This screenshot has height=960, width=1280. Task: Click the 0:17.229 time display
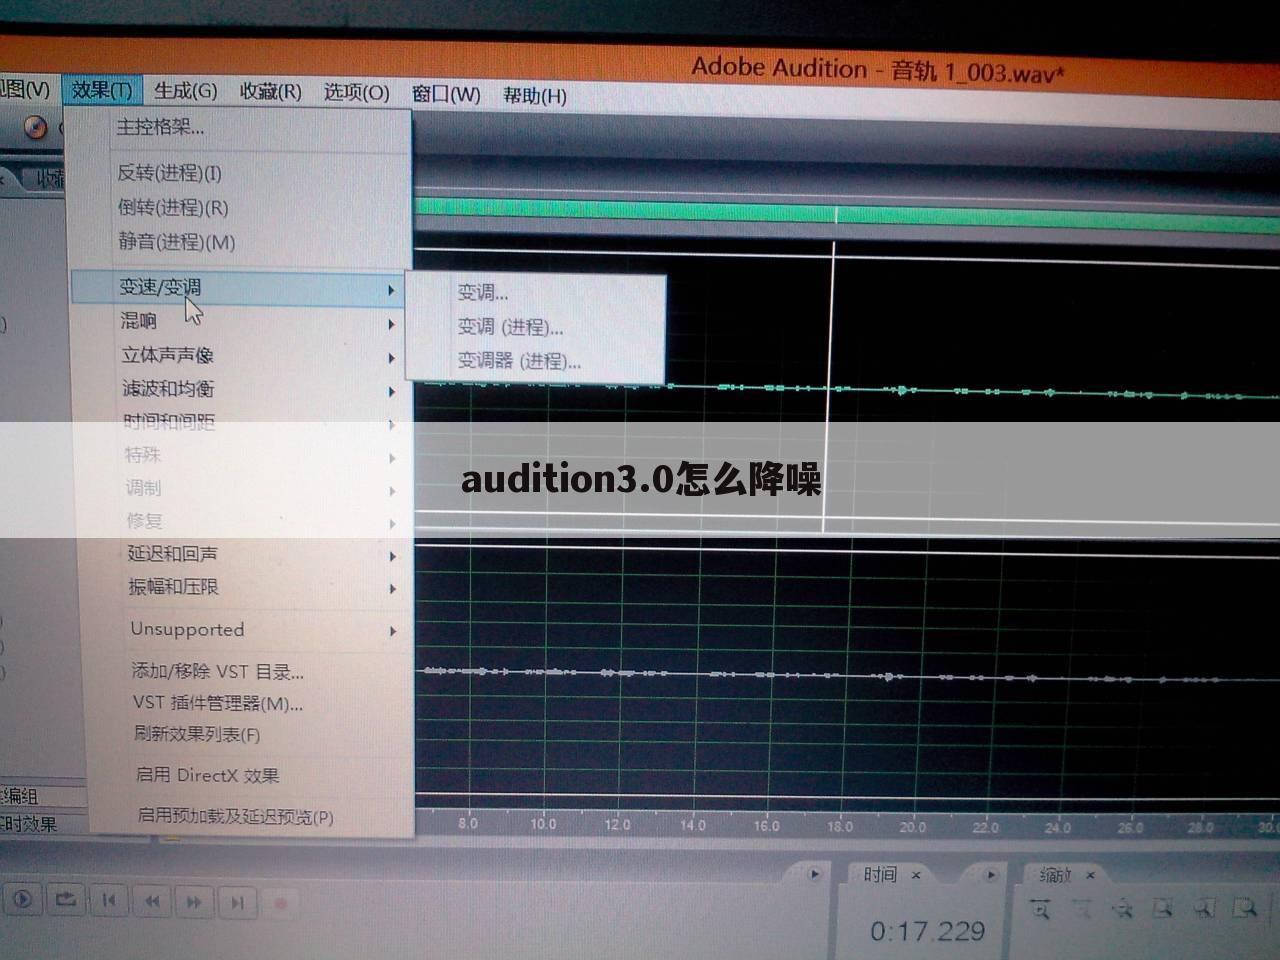tap(927, 932)
